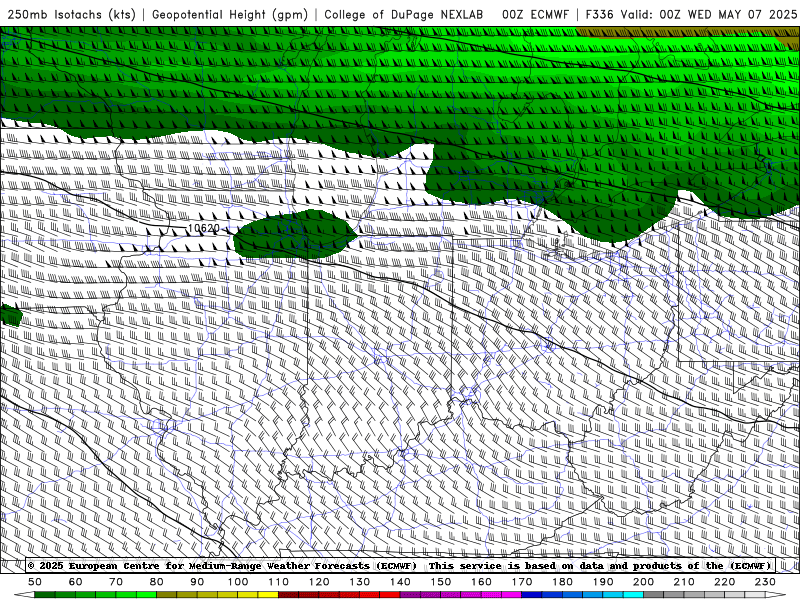Screen dimensions: 800x600
Task: Select the '190' legend value
Action: pyautogui.click(x=603, y=582)
